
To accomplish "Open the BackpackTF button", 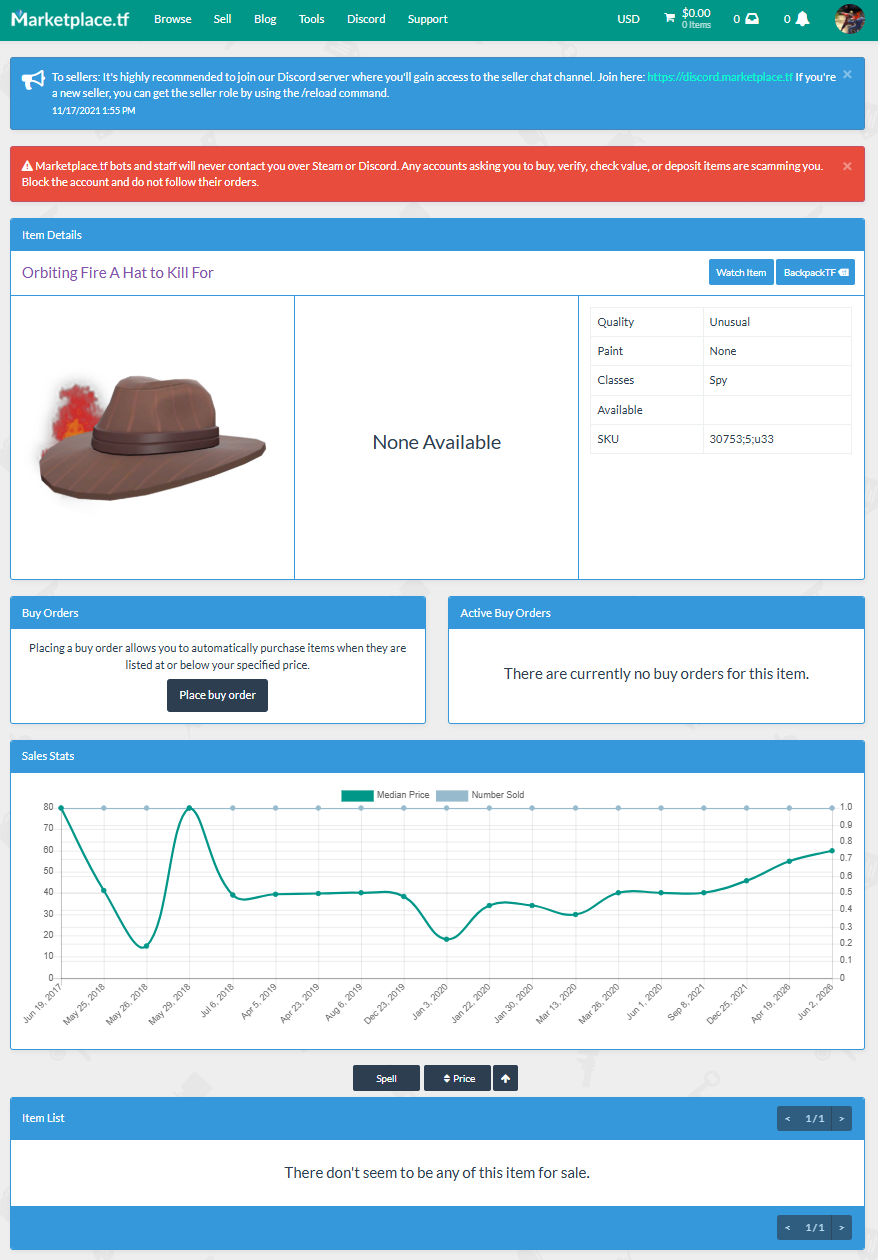I will tap(815, 272).
